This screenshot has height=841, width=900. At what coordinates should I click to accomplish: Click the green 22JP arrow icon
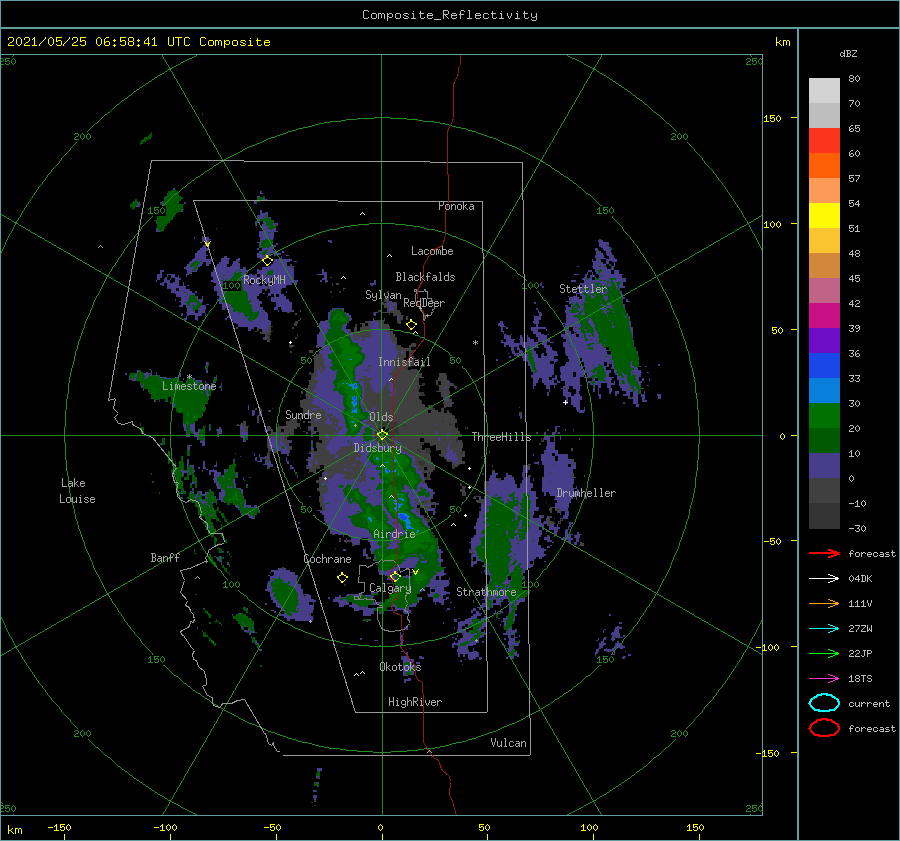pyautogui.click(x=824, y=653)
